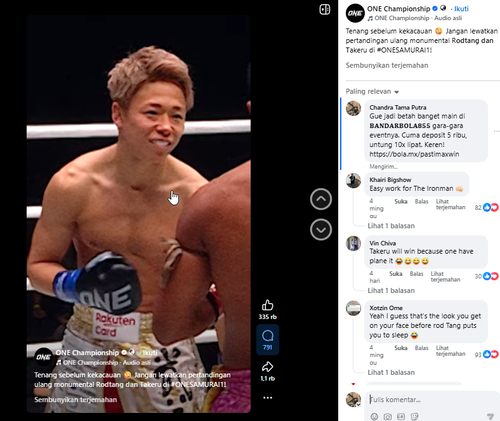The image size is (500, 421).
Task: Expand replies under Khairi Bigshow comment
Action: [x=391, y=226]
